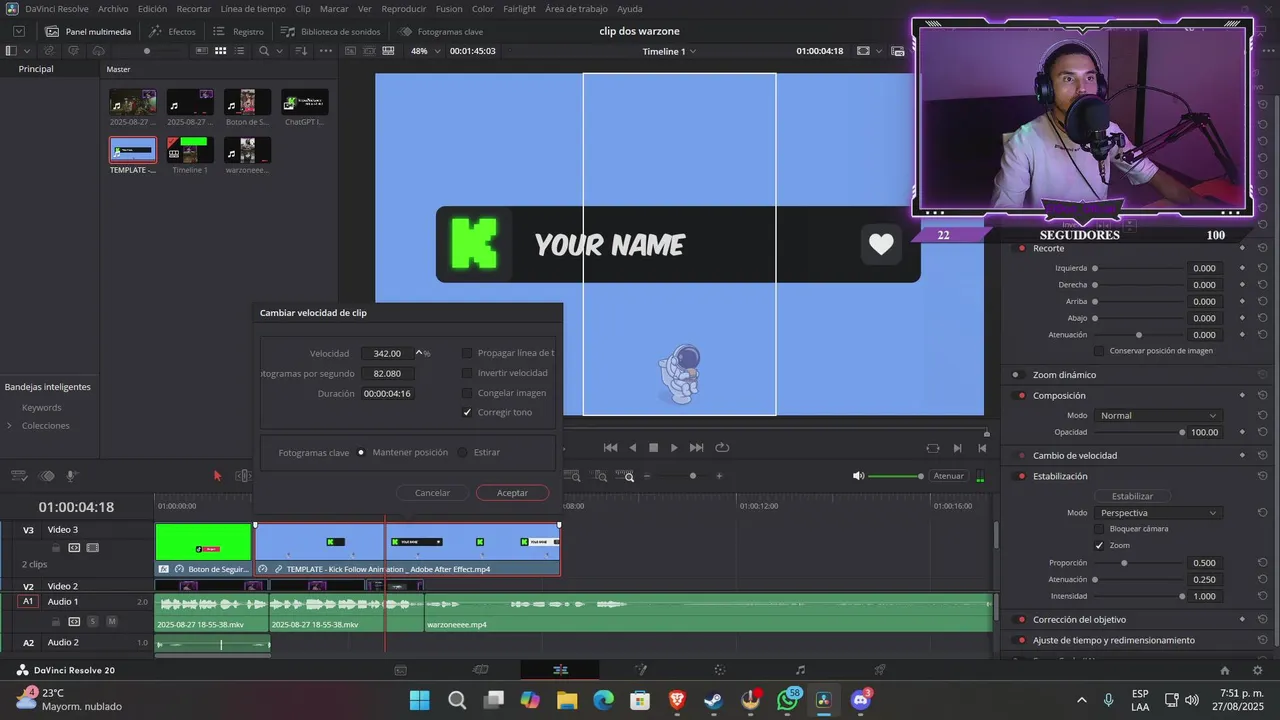Open the Panel multimedia media pool
This screenshot has width=1280, height=720.
click(88, 31)
